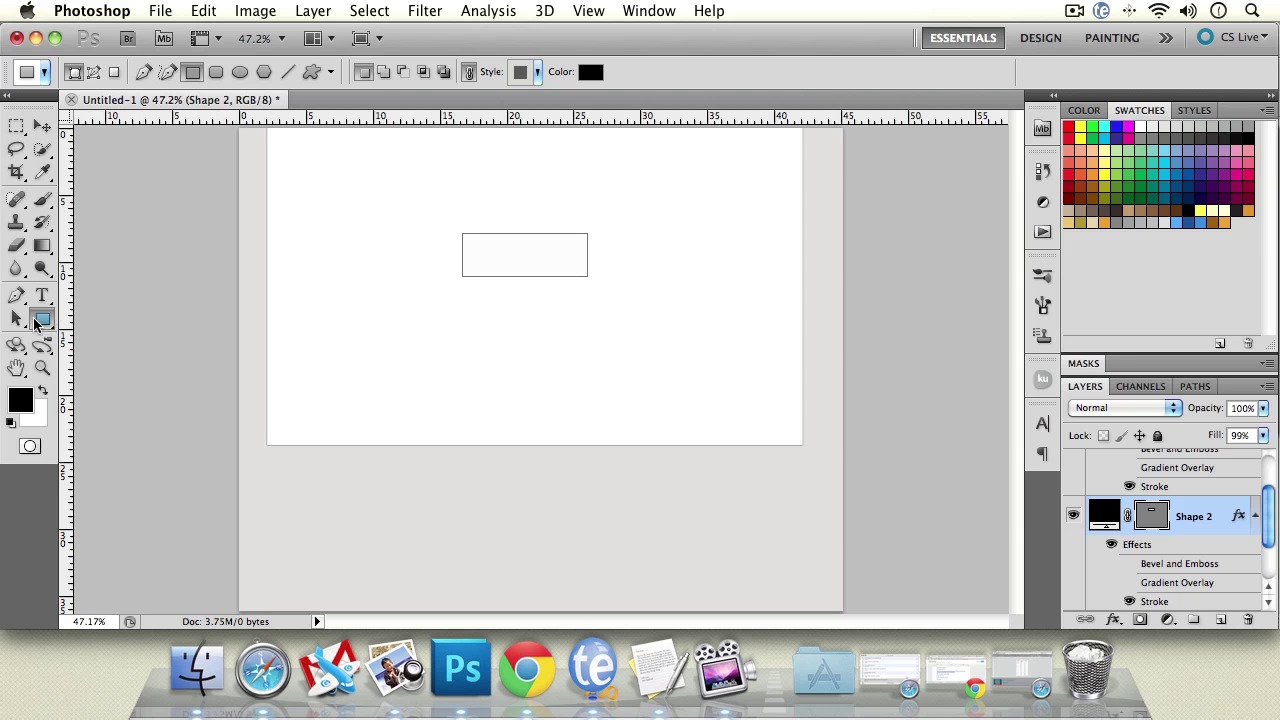The image size is (1280, 720).
Task: Create new layer from Layers panel
Action: click(1221, 620)
